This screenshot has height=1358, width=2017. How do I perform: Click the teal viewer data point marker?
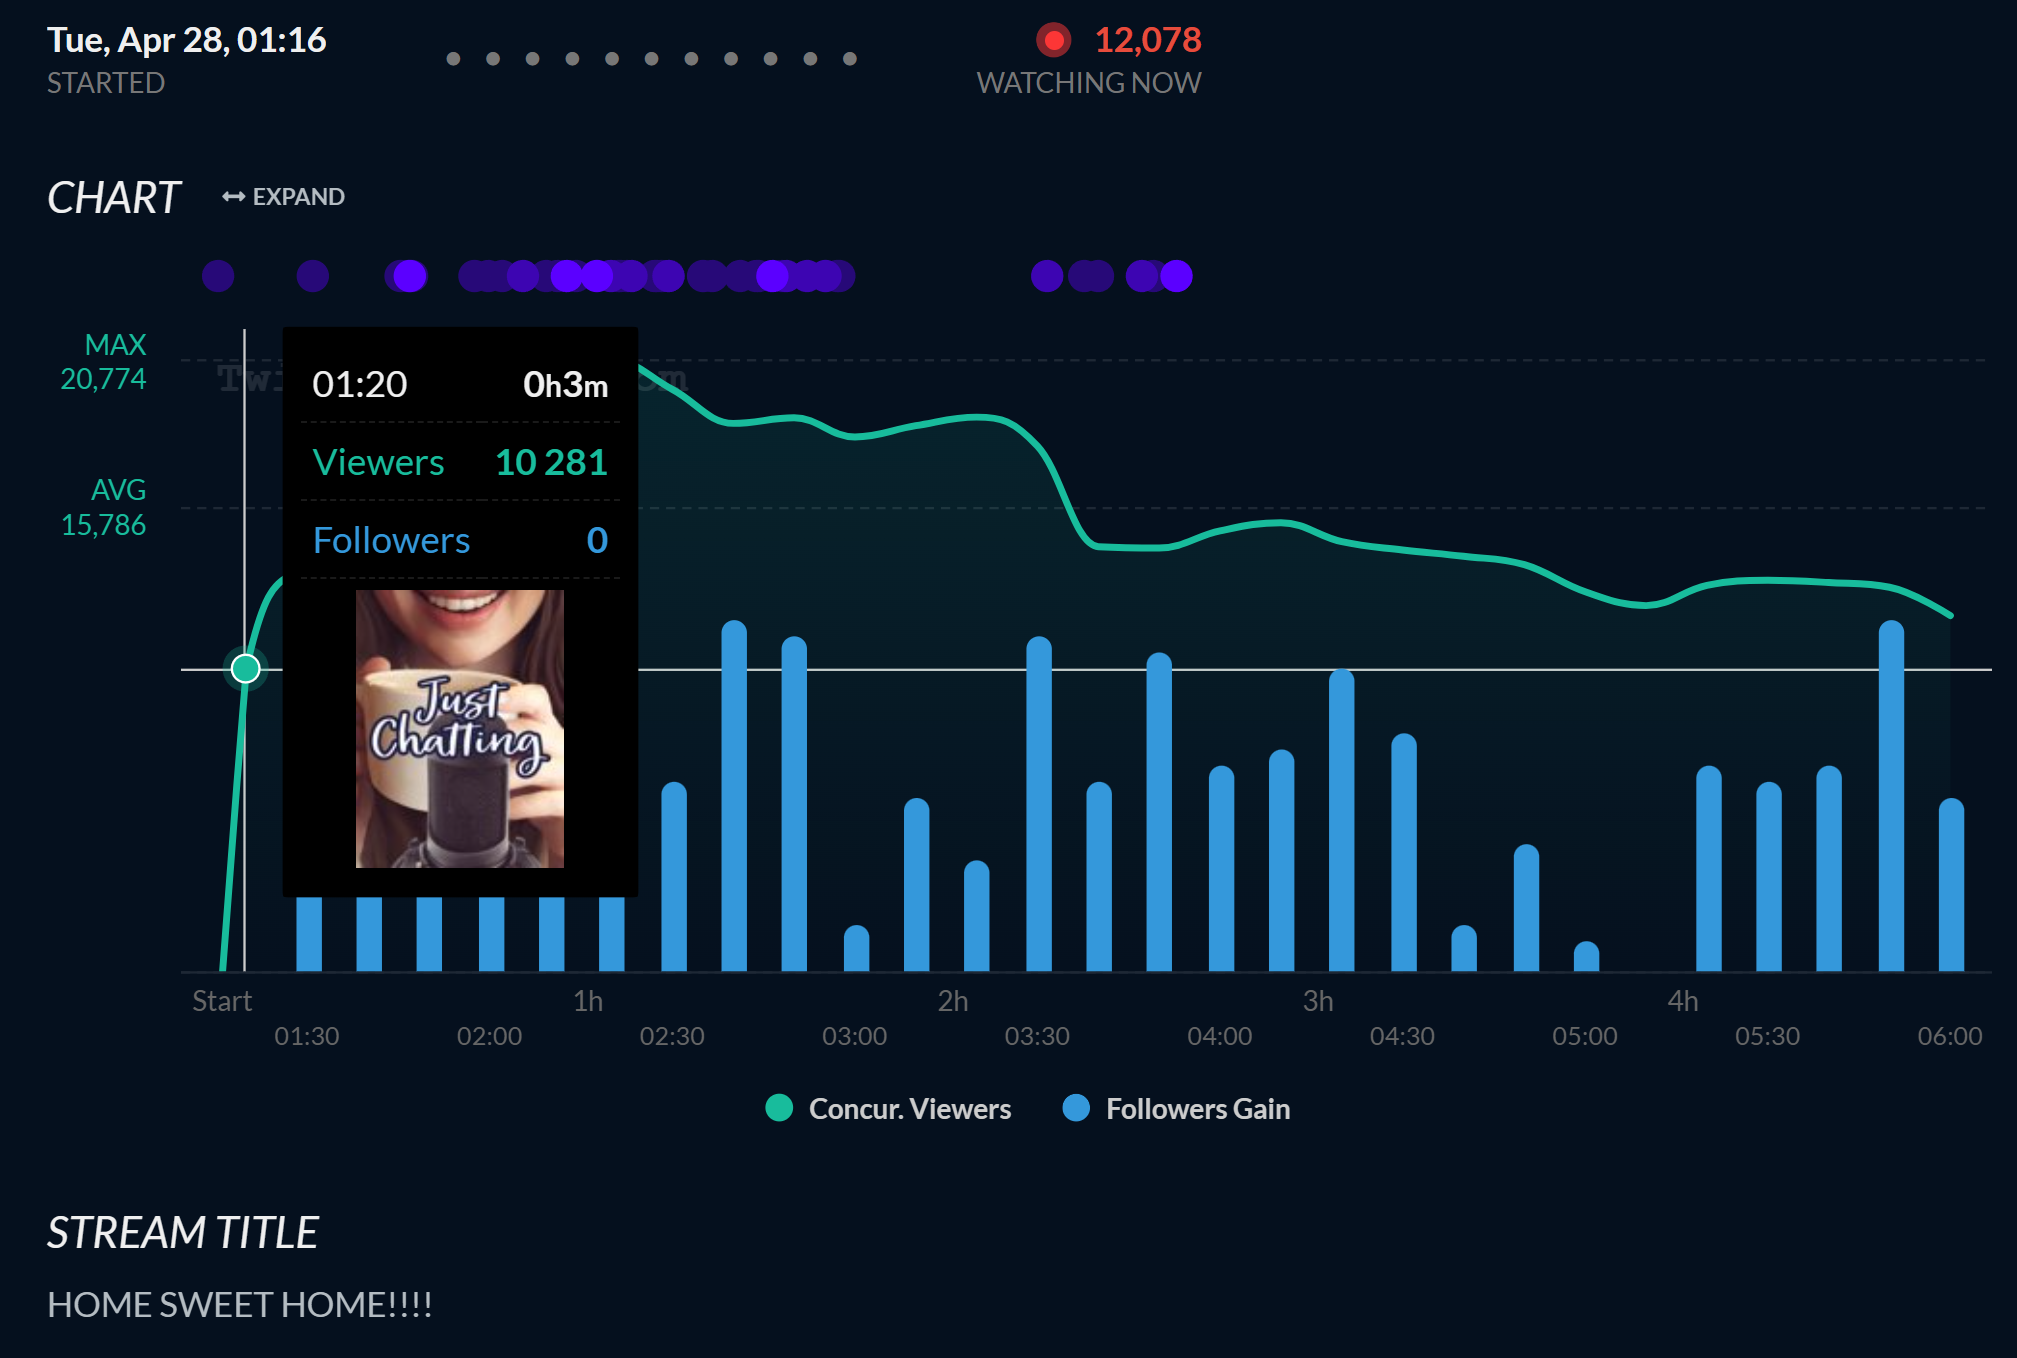[245, 668]
